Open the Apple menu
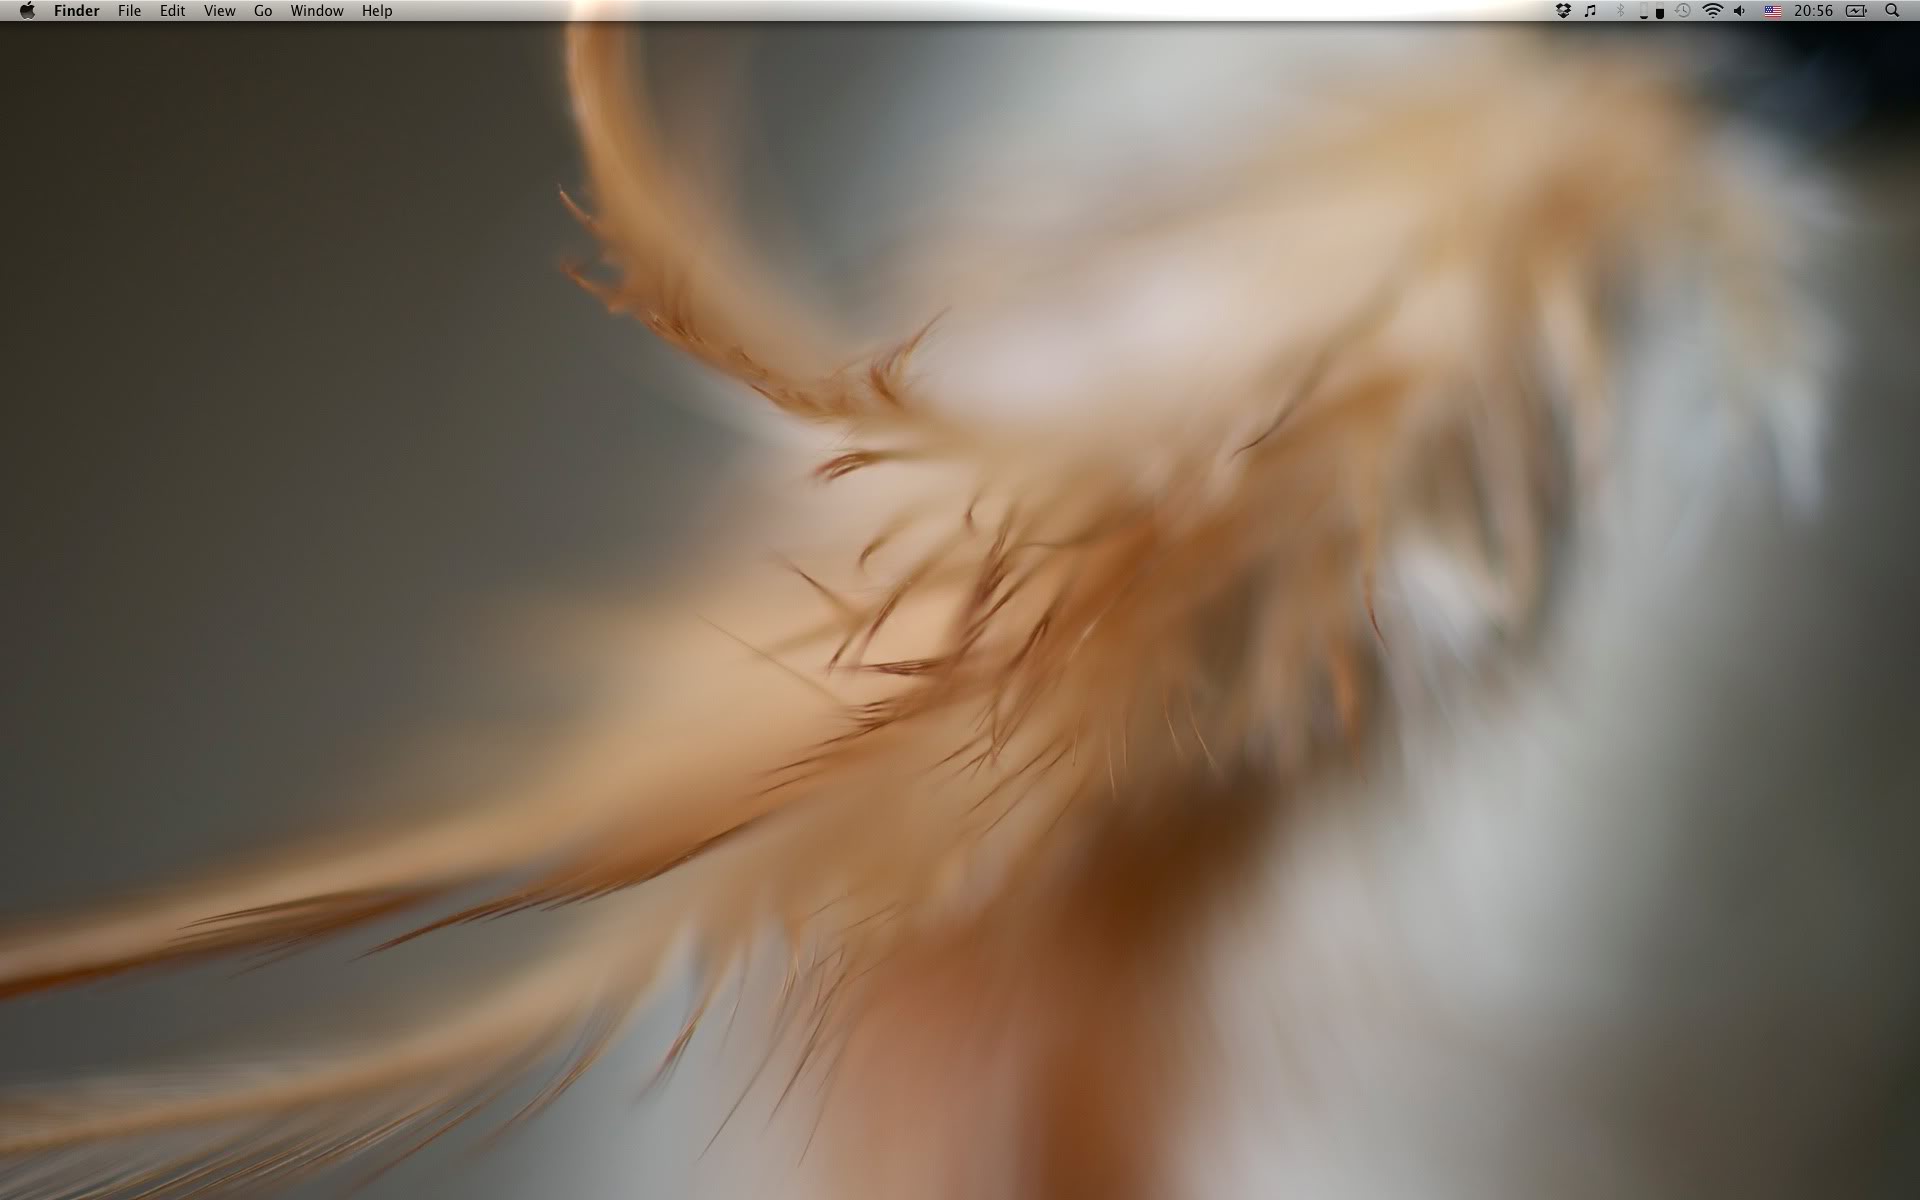The height and width of the screenshot is (1200, 1920). [27, 11]
